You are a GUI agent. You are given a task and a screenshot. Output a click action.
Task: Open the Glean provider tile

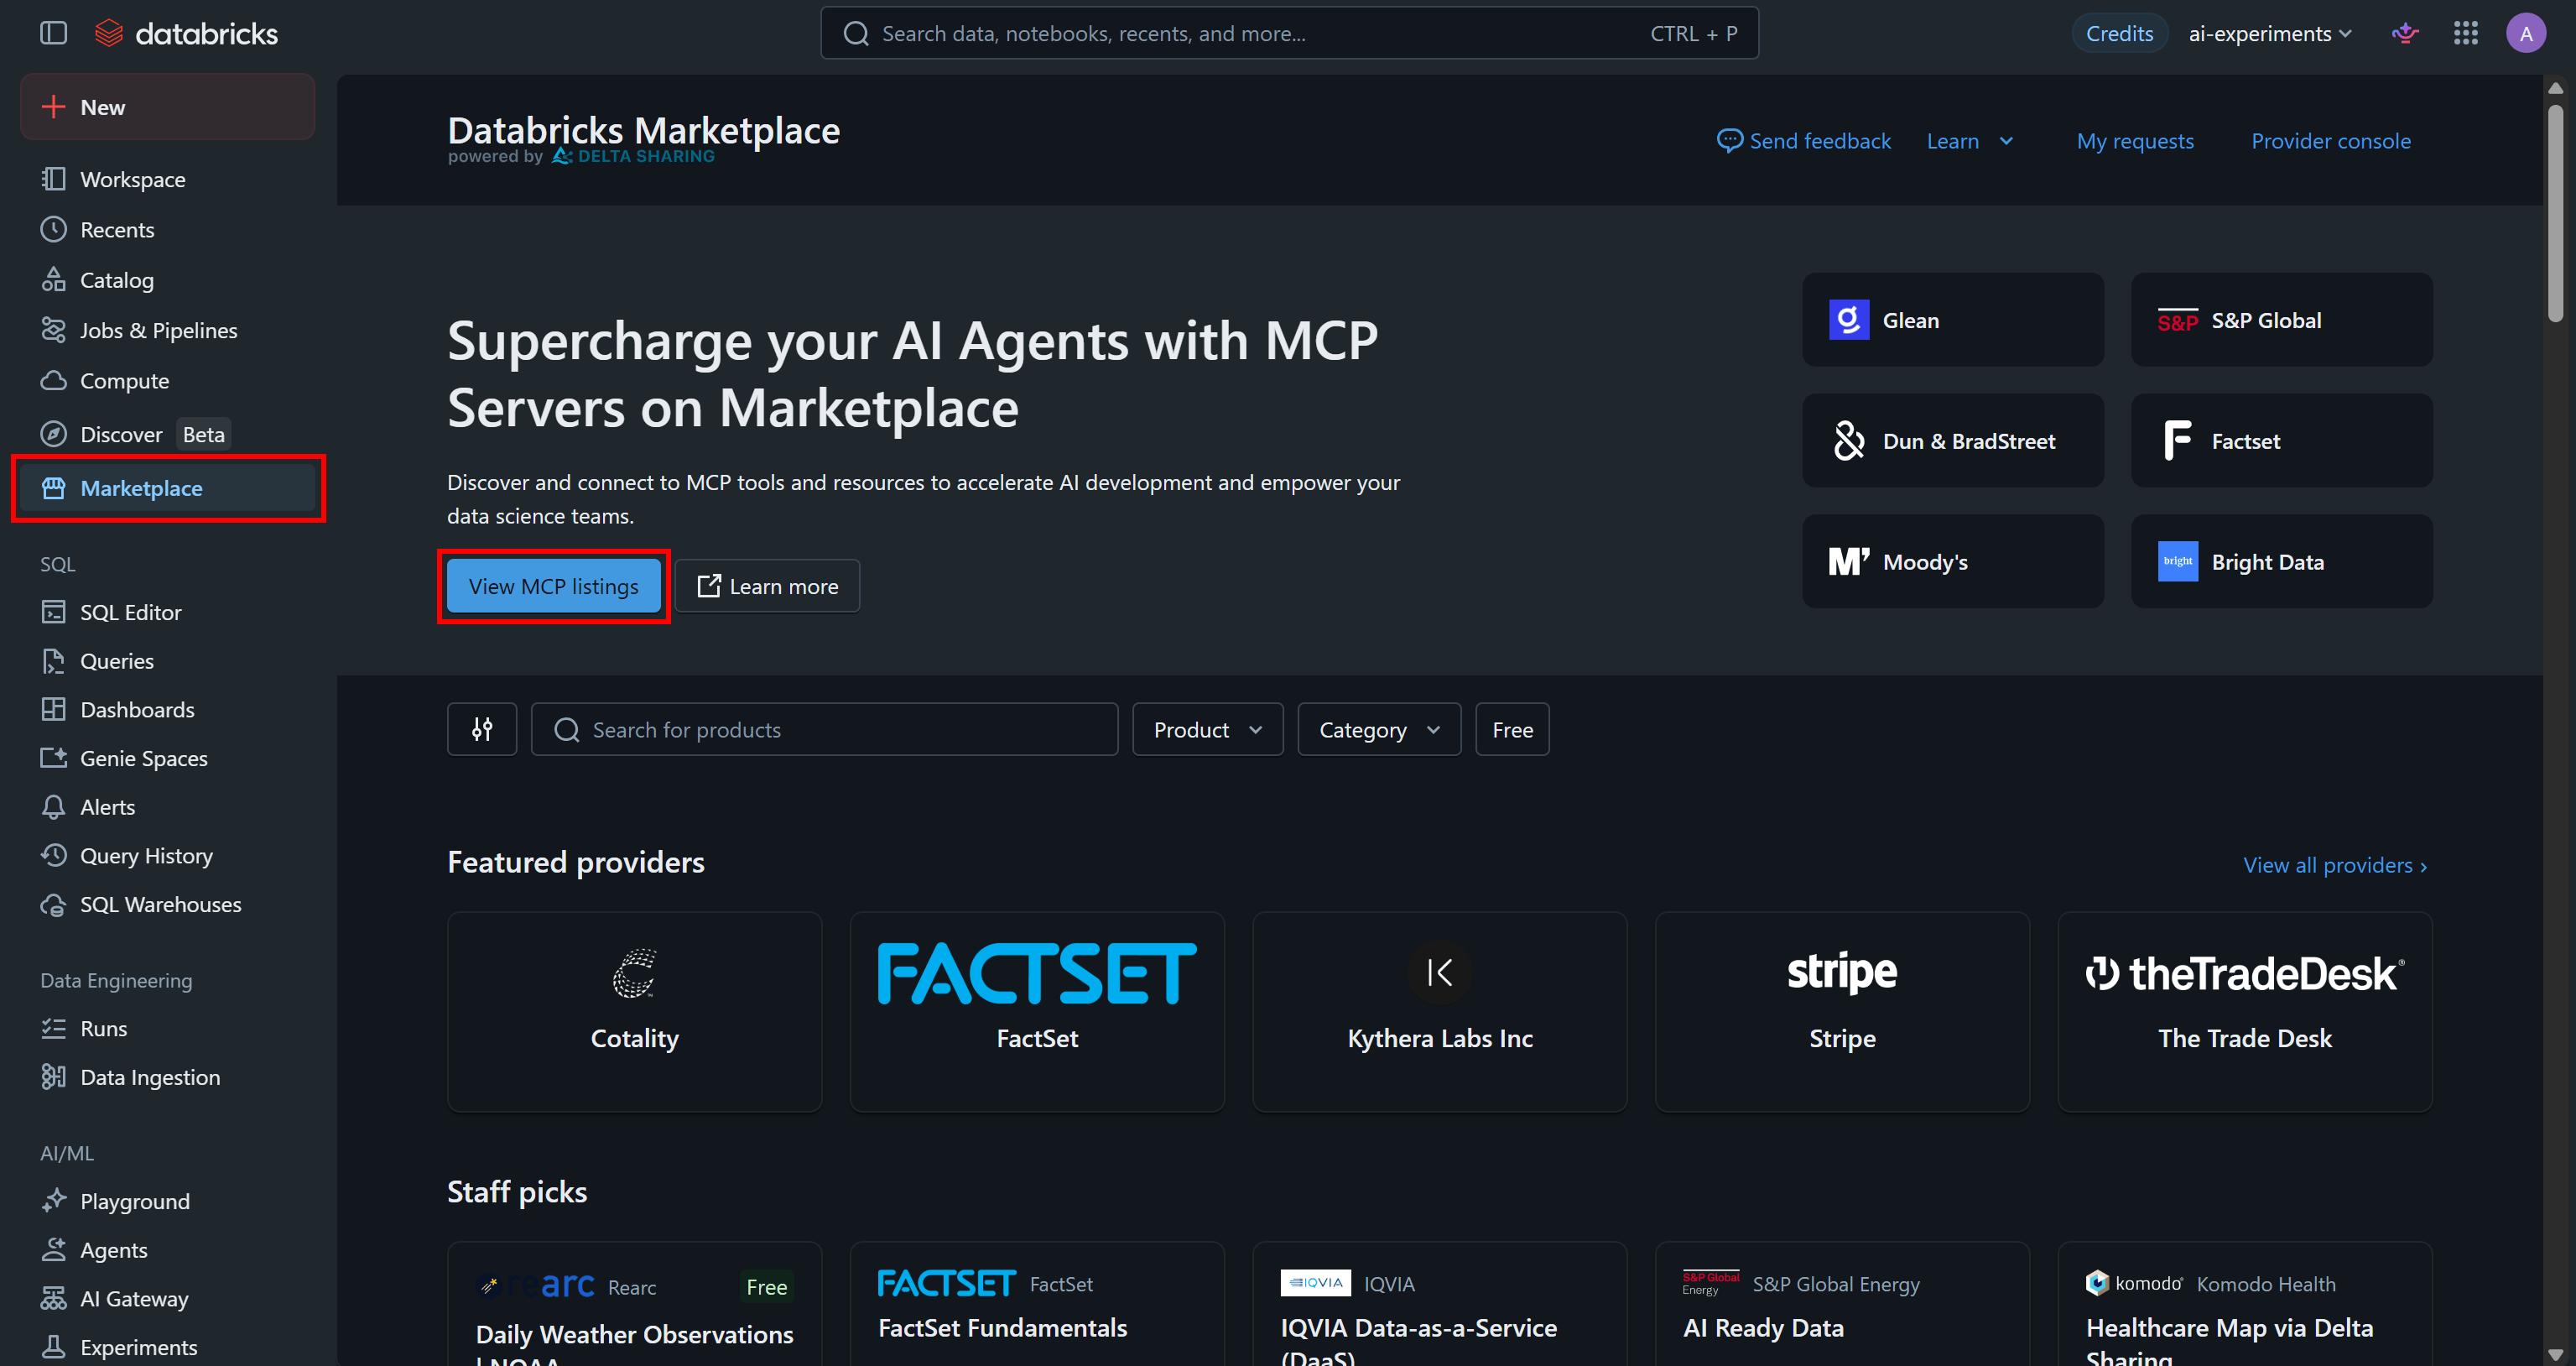[x=1952, y=320]
